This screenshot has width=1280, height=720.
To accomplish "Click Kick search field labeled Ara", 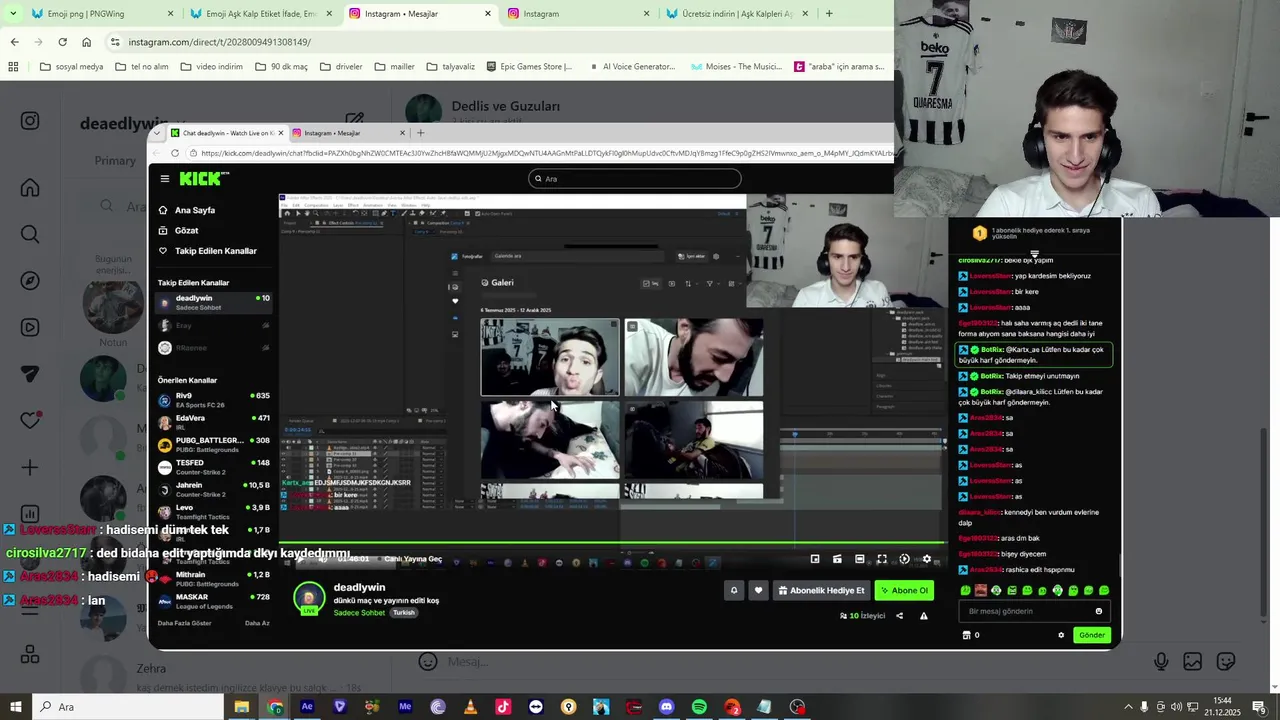I will pos(635,179).
